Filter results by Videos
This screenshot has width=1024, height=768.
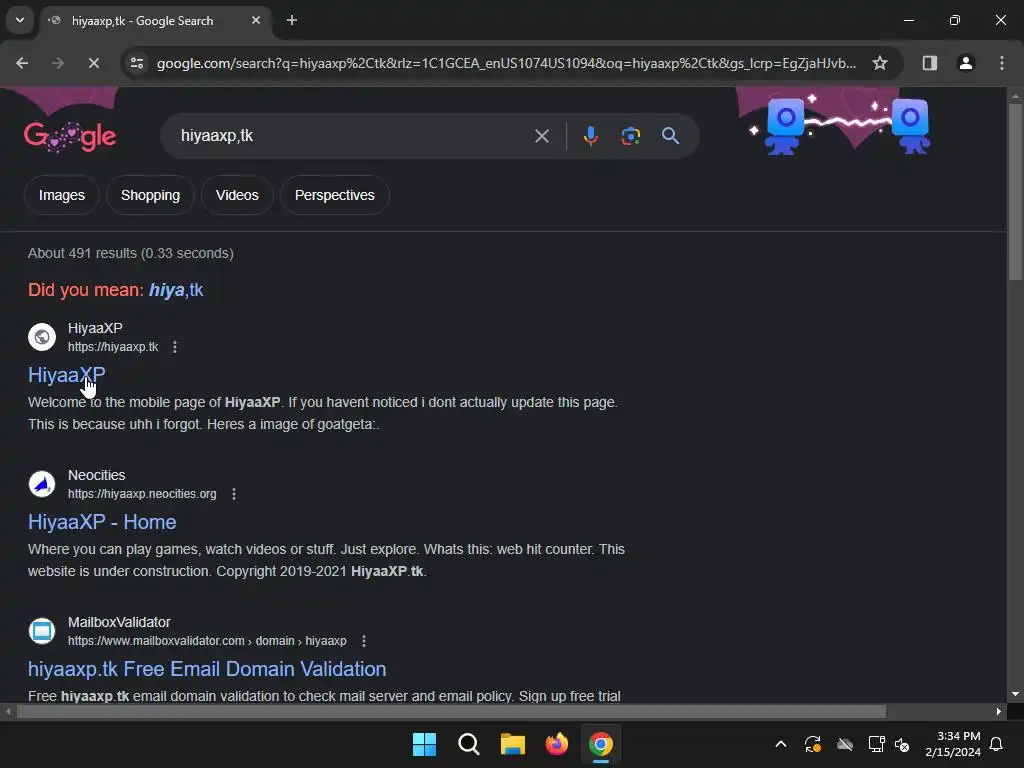(237, 195)
